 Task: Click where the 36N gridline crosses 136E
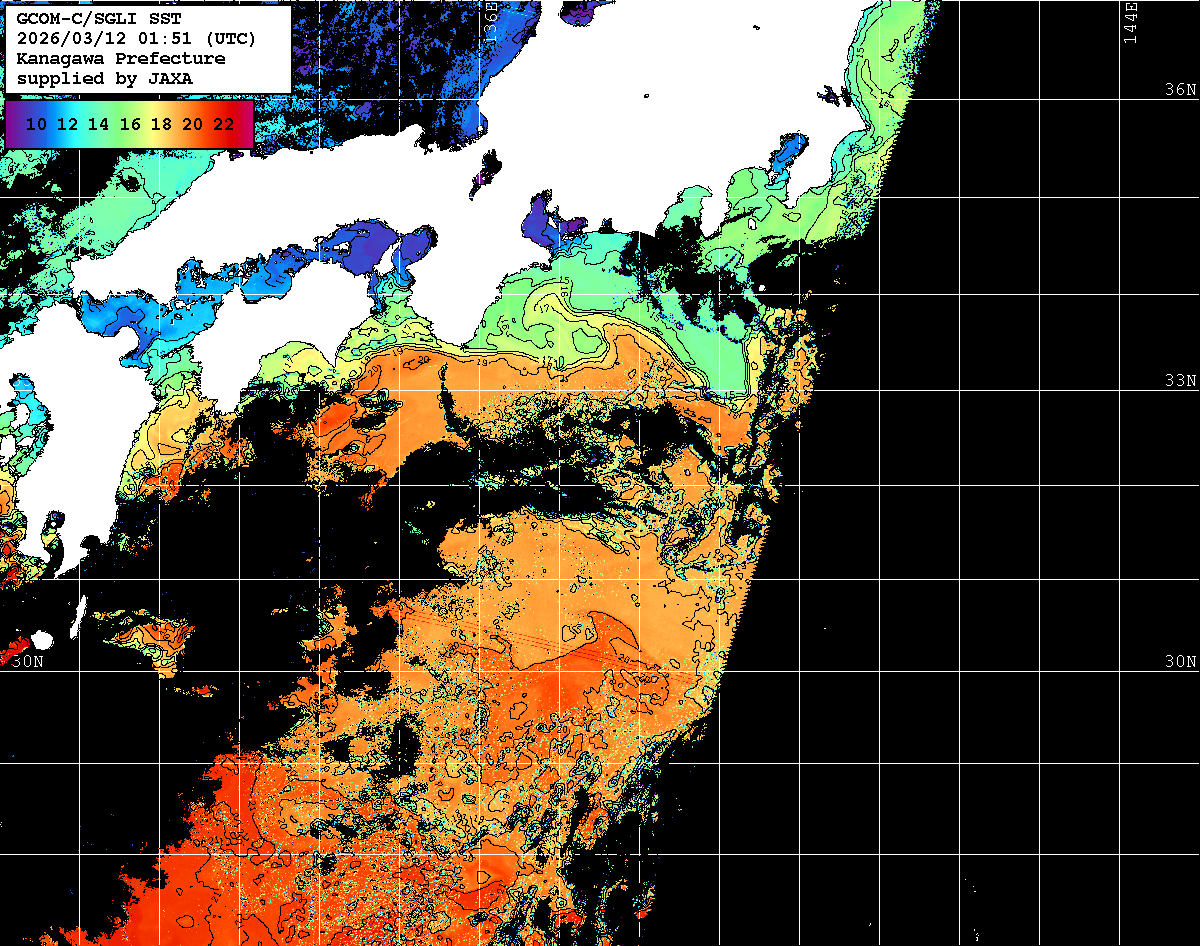(x=480, y=100)
